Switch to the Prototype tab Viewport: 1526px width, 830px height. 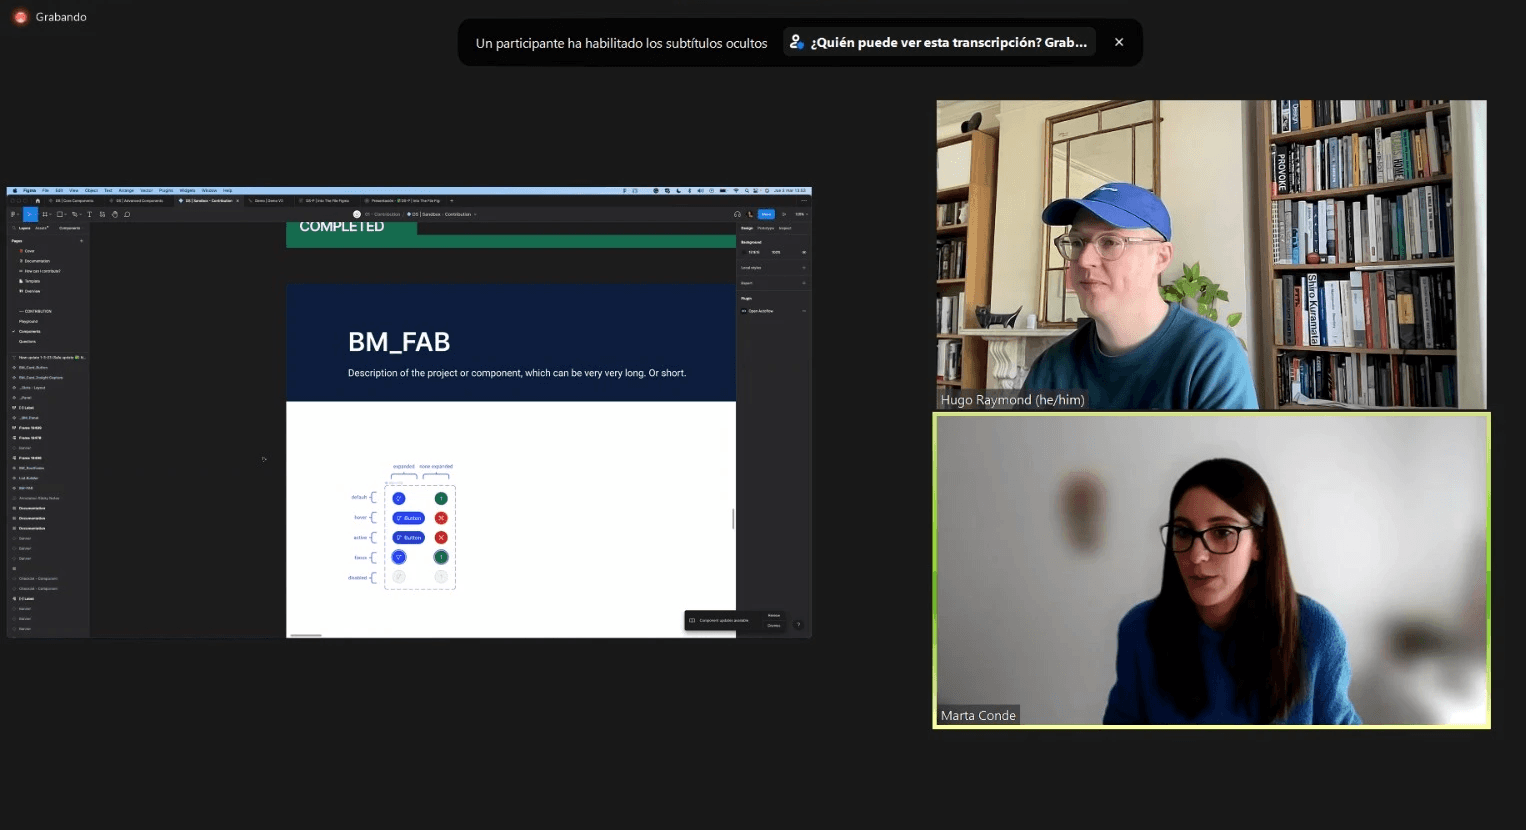(766, 228)
